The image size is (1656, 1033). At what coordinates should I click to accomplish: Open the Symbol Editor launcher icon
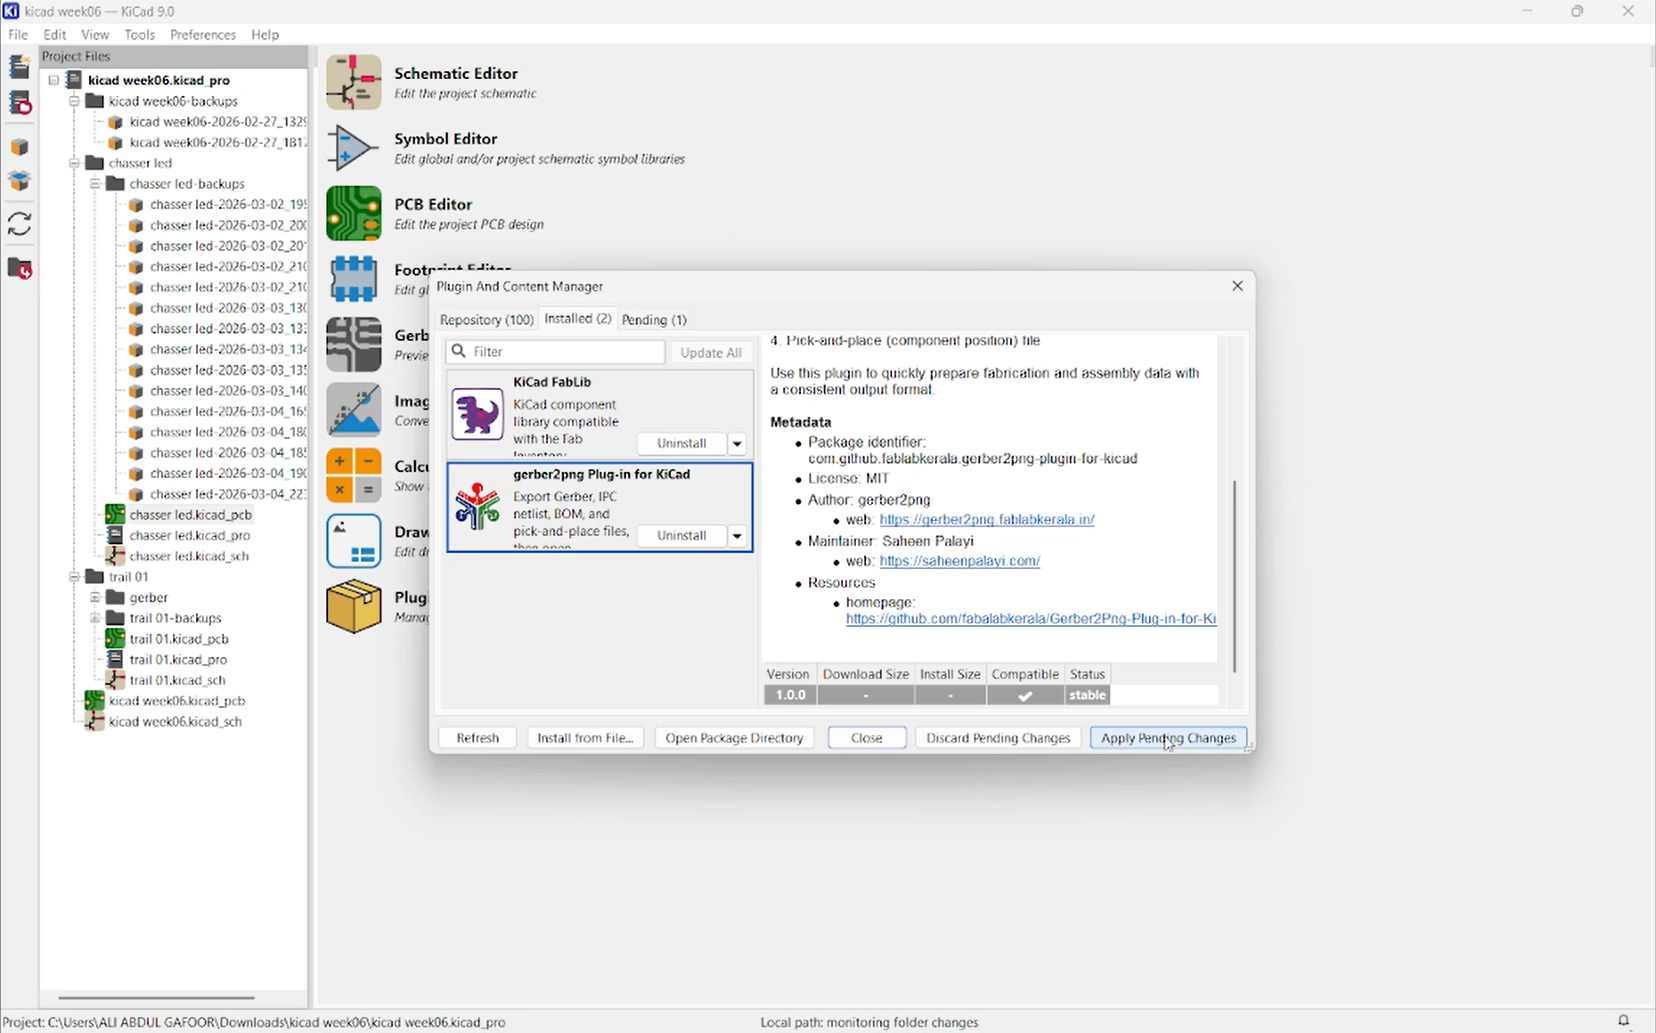[353, 148]
